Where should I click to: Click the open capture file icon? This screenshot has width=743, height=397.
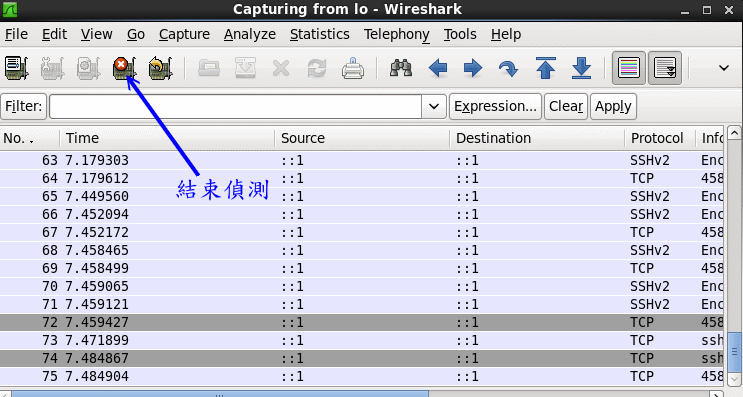[209, 68]
